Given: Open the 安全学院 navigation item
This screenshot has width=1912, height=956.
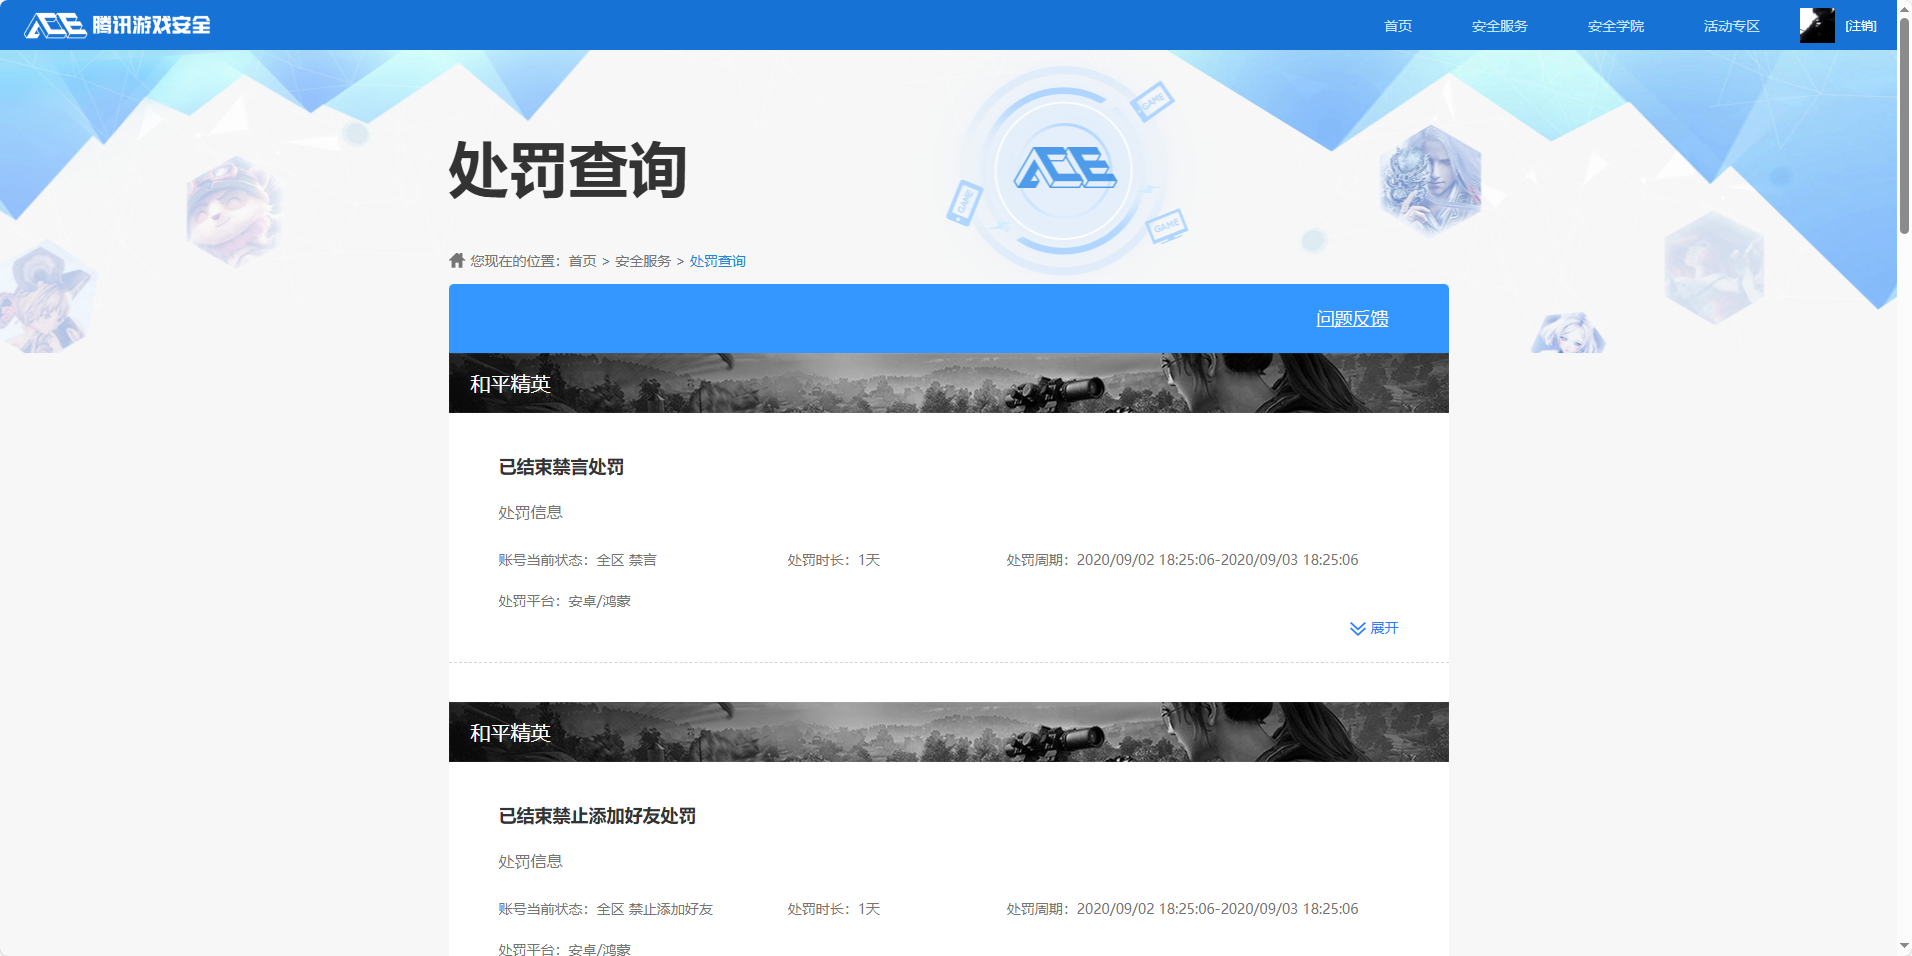Looking at the screenshot, I should pyautogui.click(x=1616, y=25).
